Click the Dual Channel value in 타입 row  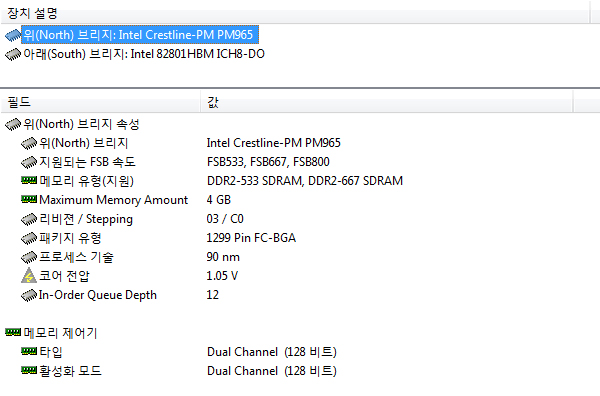pos(271,352)
